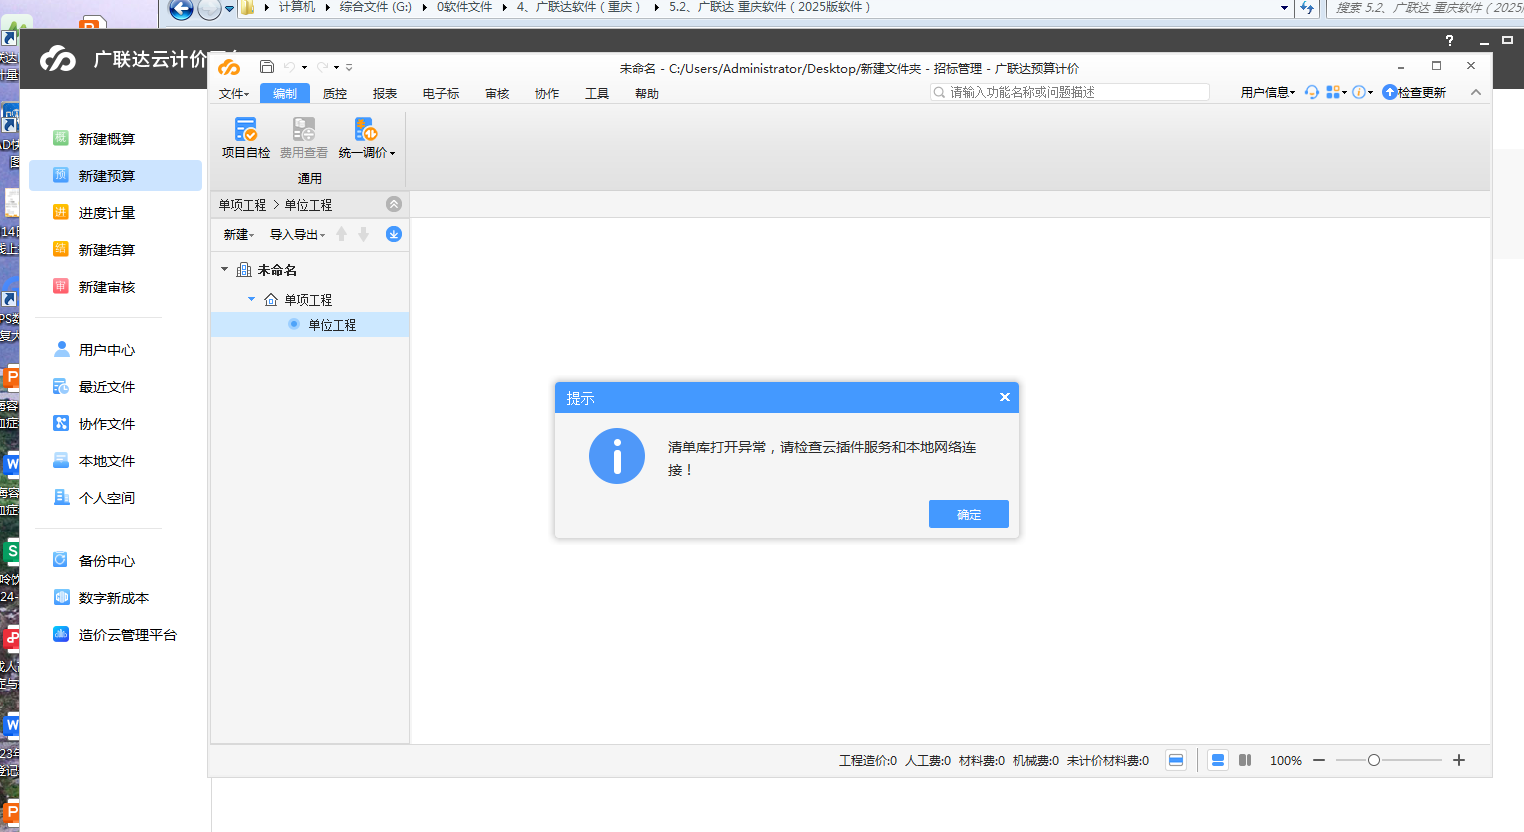Click the undo arrow icon

(289, 67)
